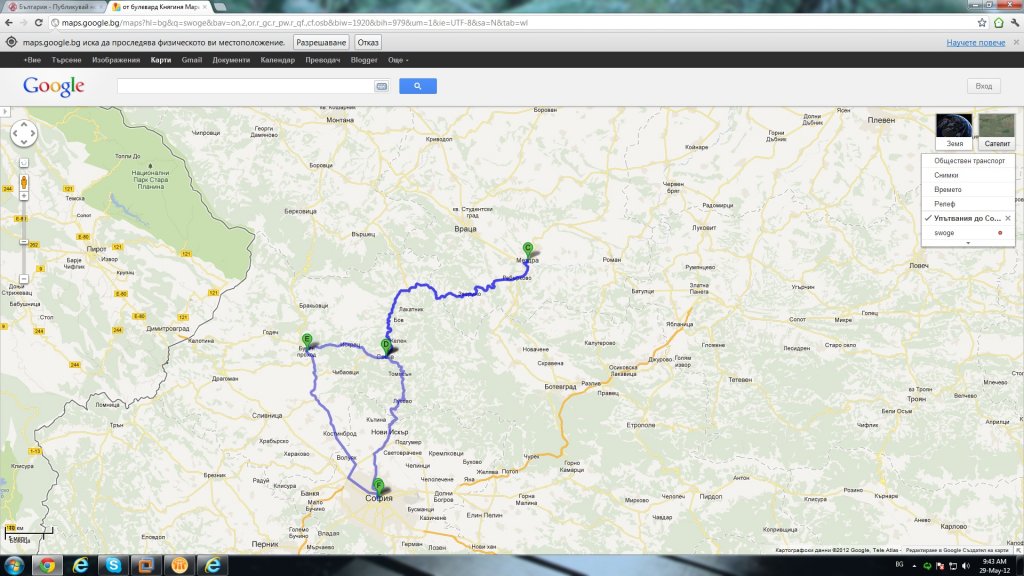Switch to Земя earth view thumbnail

954,131
